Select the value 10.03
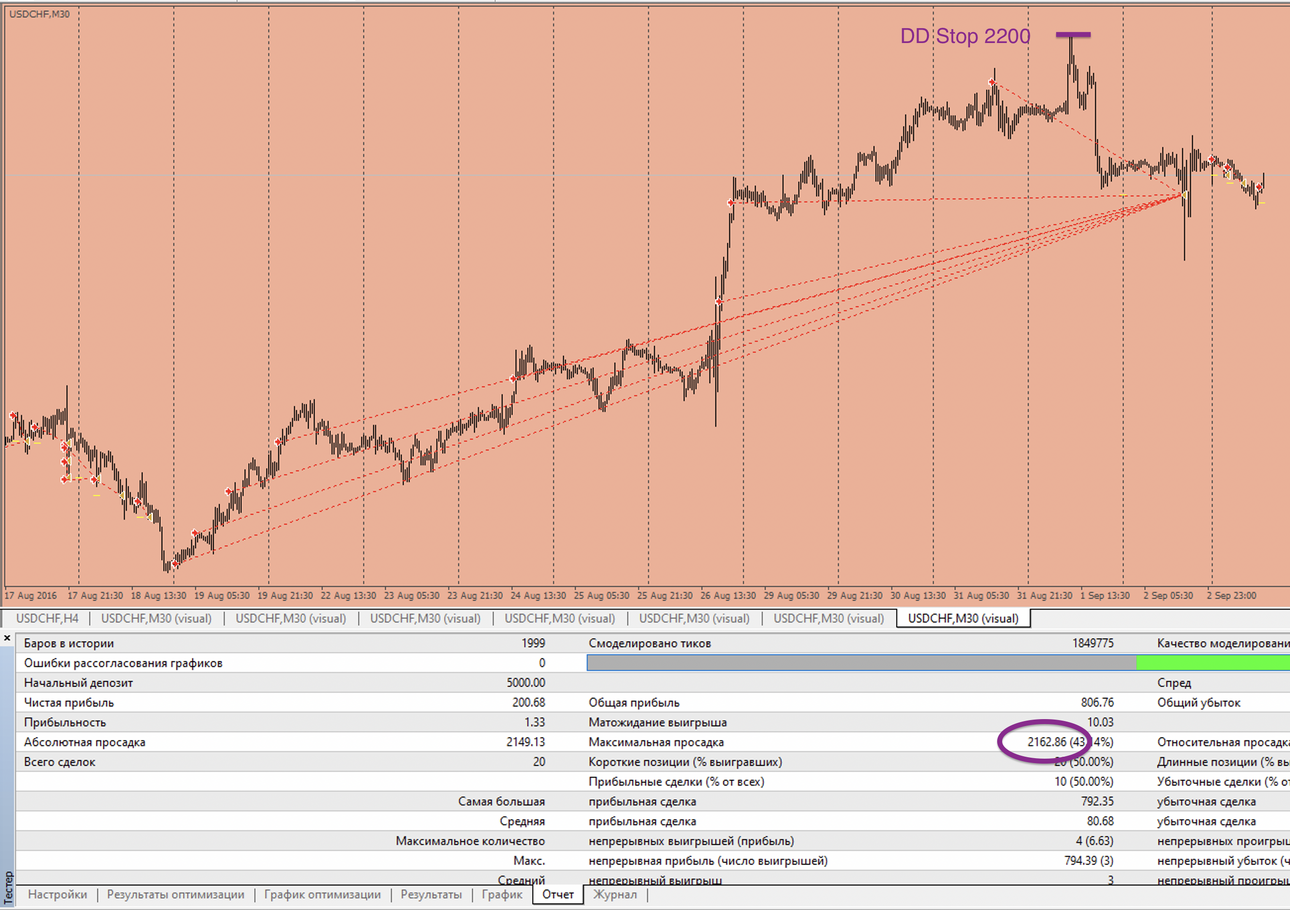Image resolution: width=1290 pixels, height=910 pixels. [1100, 722]
